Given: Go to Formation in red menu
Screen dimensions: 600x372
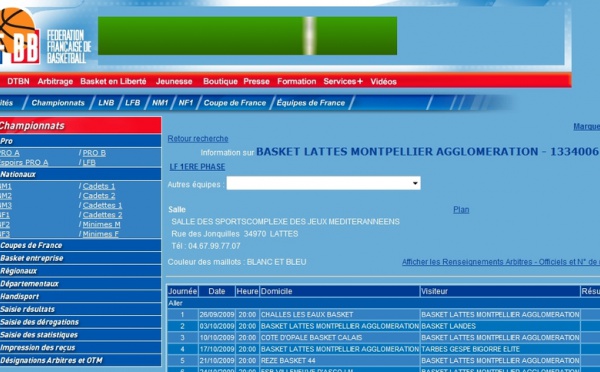Looking at the screenshot, I should pyautogui.click(x=297, y=81).
